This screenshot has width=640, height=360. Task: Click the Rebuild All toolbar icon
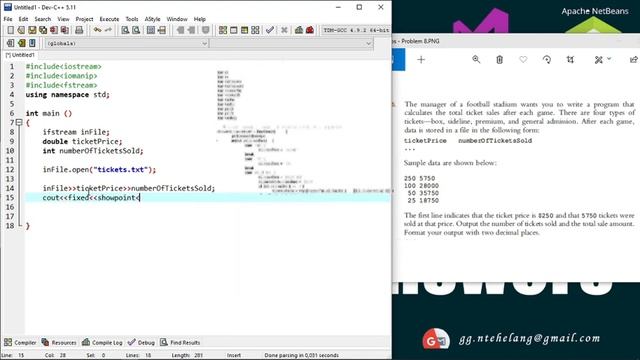[255, 30]
